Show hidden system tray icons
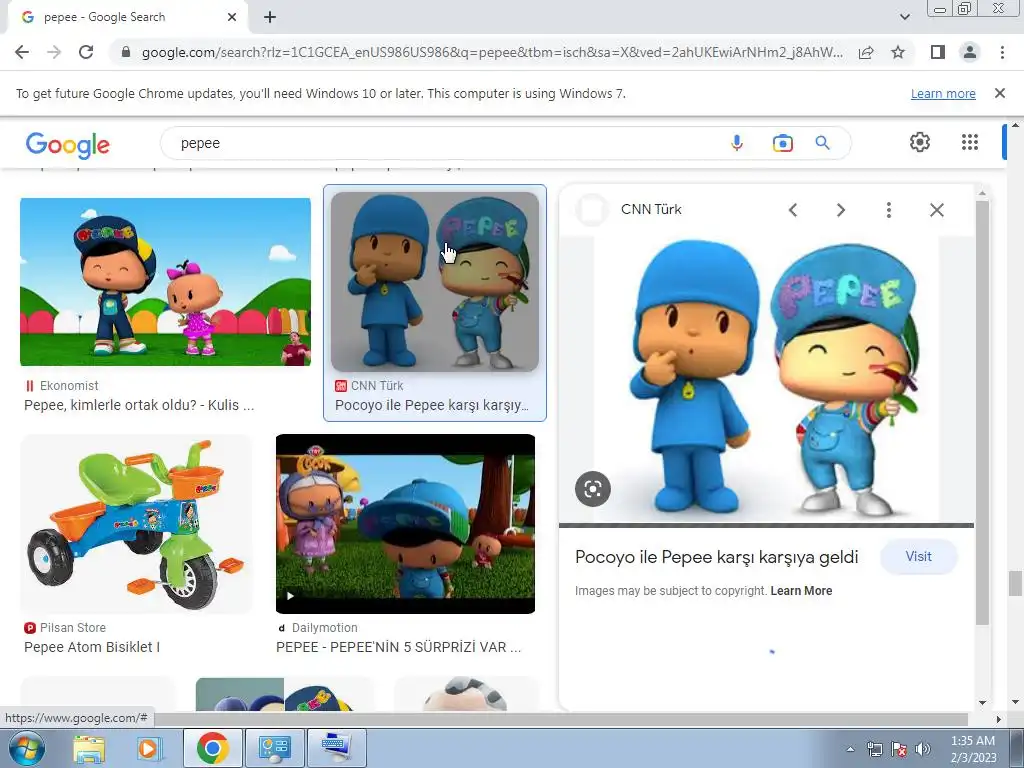1024x768 pixels. tap(850, 750)
